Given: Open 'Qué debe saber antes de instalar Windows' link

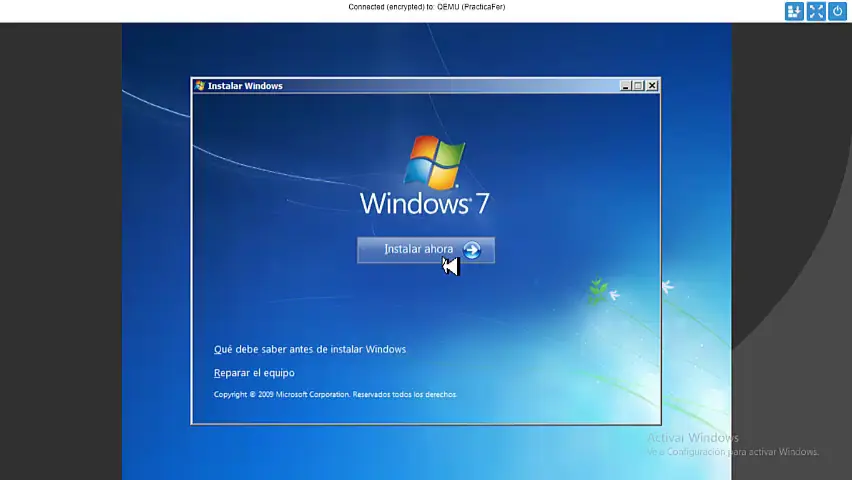Looking at the screenshot, I should [x=310, y=349].
